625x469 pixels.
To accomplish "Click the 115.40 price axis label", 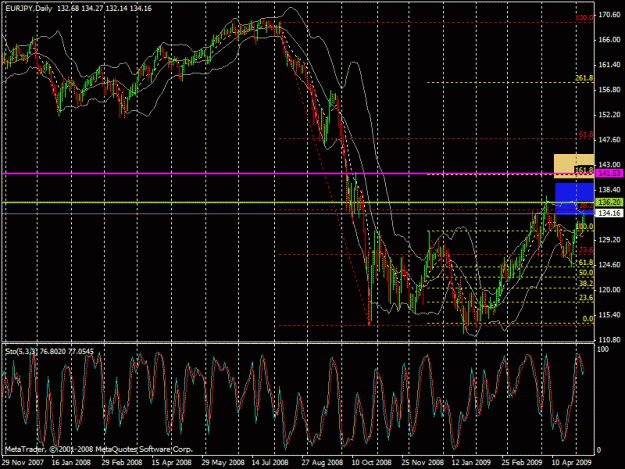I will pyautogui.click(x=609, y=315).
